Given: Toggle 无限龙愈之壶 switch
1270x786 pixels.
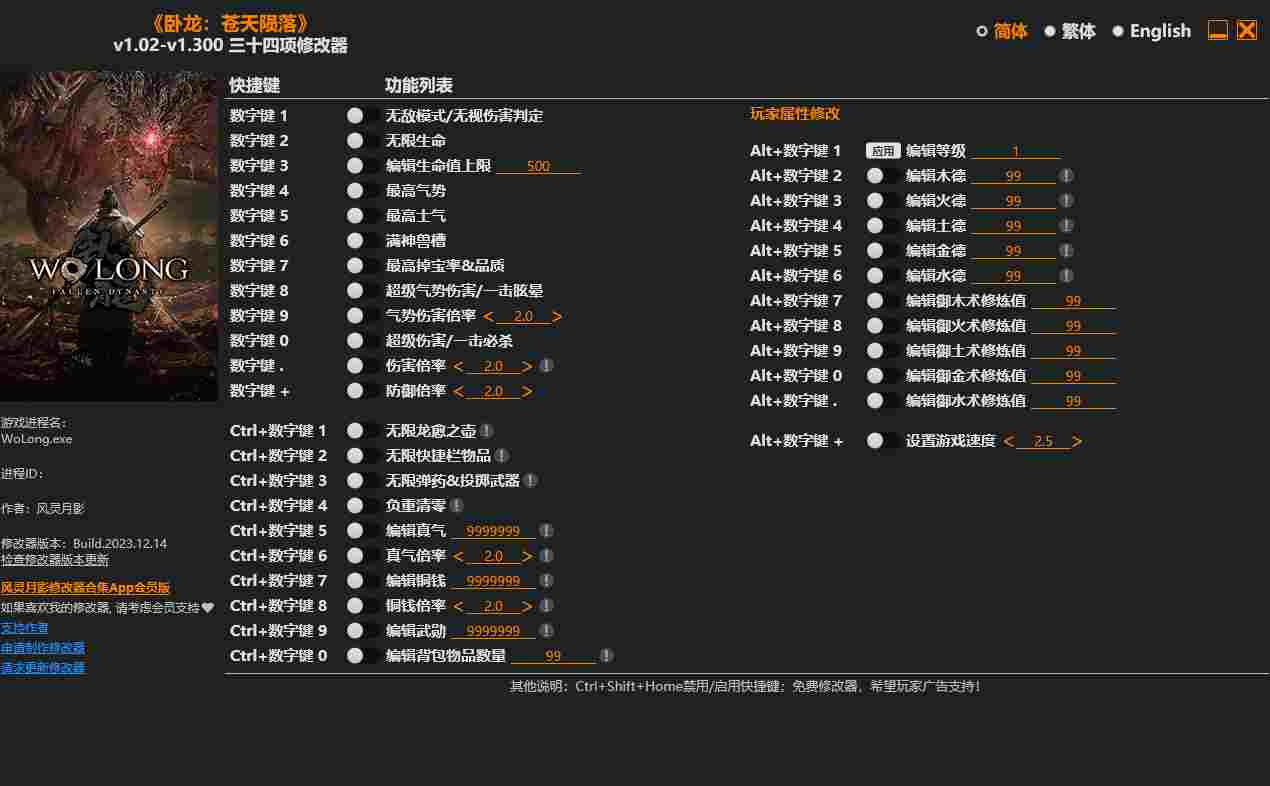Looking at the screenshot, I should click(362, 431).
